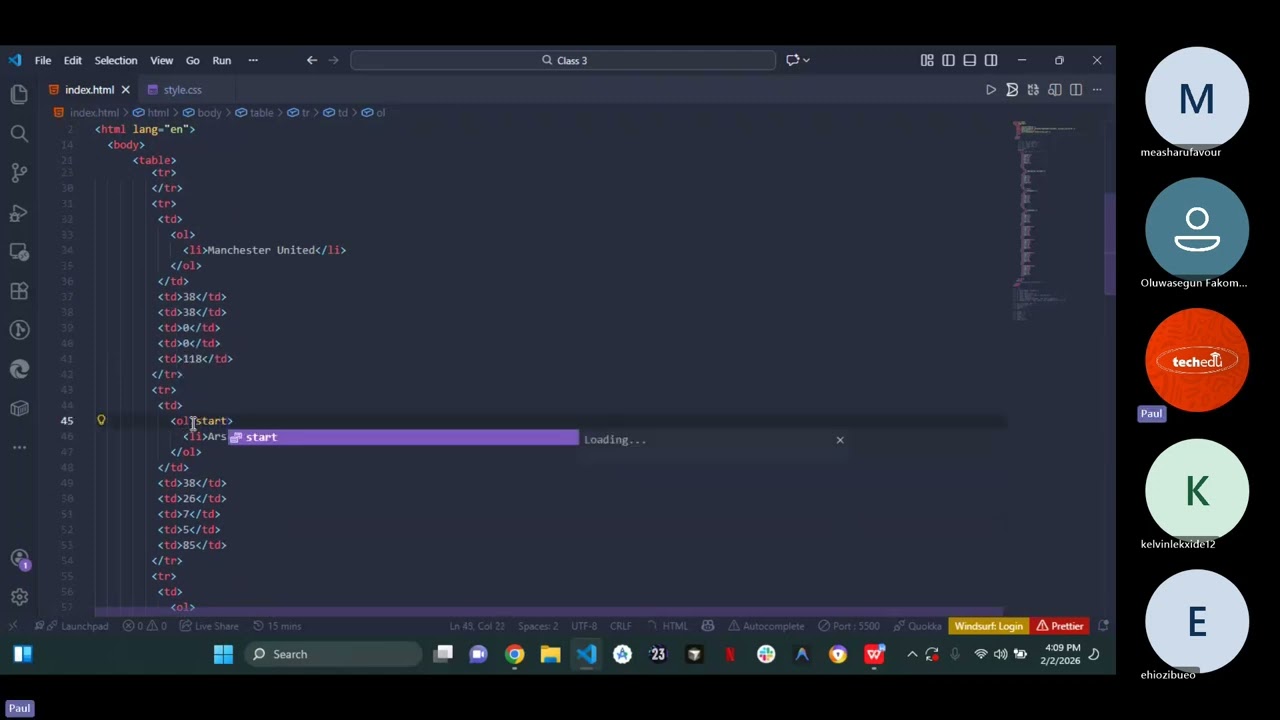Toggle the bottom panel visibility
This screenshot has width=1280, height=720.
969,60
